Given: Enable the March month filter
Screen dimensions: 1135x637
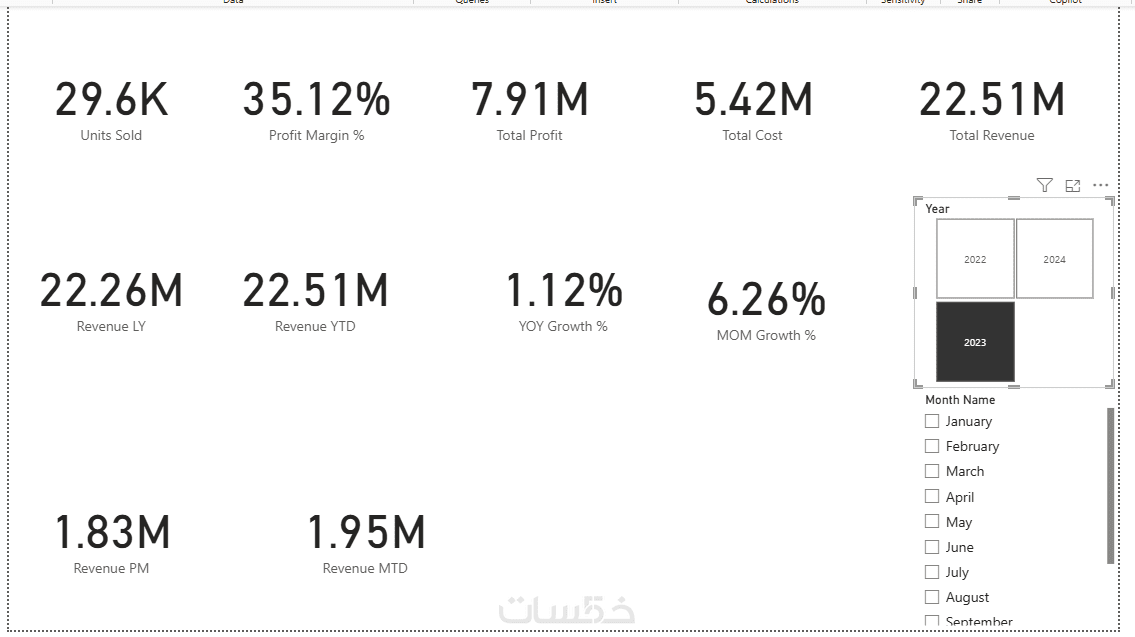Looking at the screenshot, I should coord(932,471).
